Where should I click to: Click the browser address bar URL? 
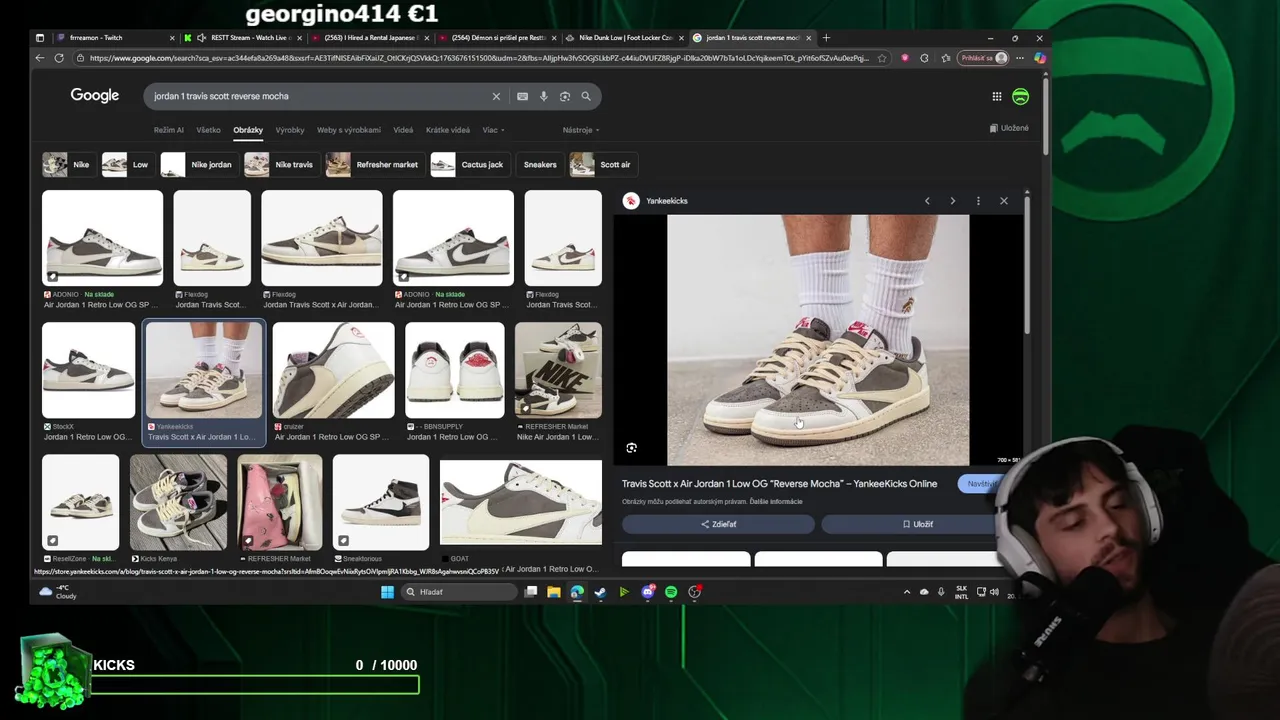coord(478,58)
